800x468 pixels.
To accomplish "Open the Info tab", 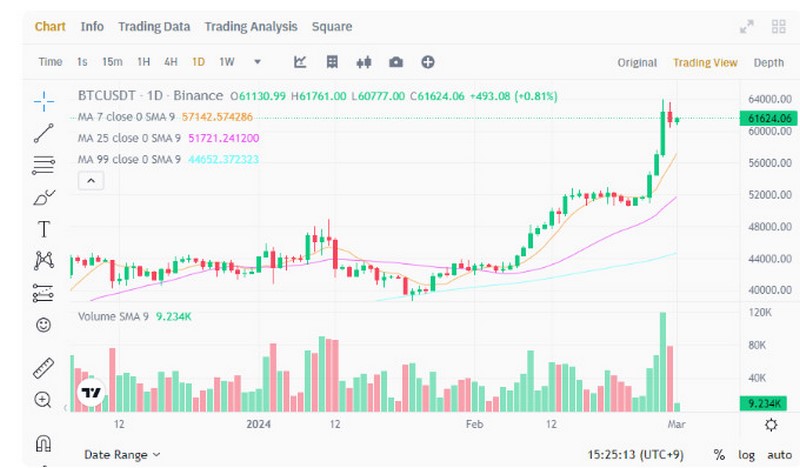I will pos(92,27).
